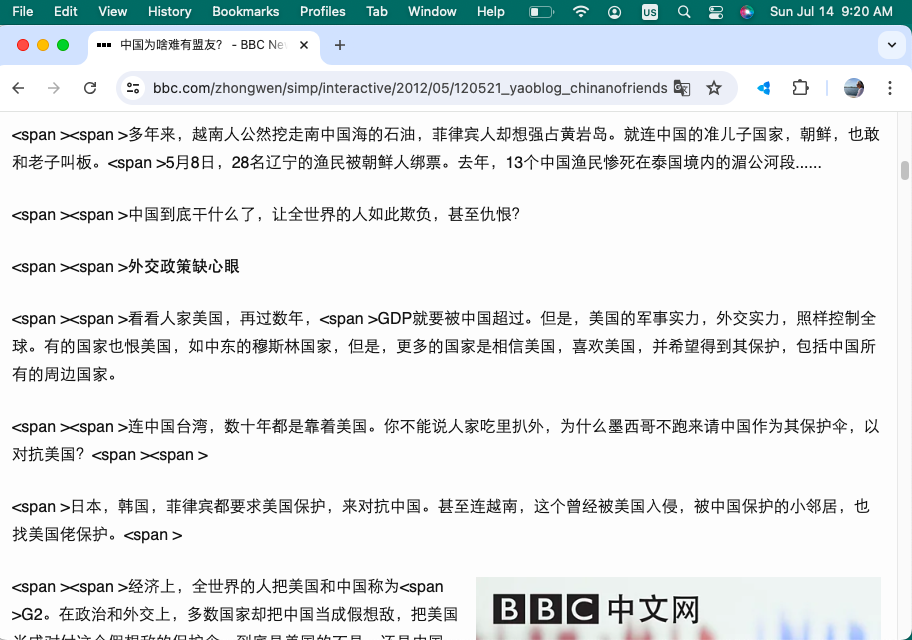Open the Chrome profile avatar
Screen dimensions: 912x640
pos(853,88)
